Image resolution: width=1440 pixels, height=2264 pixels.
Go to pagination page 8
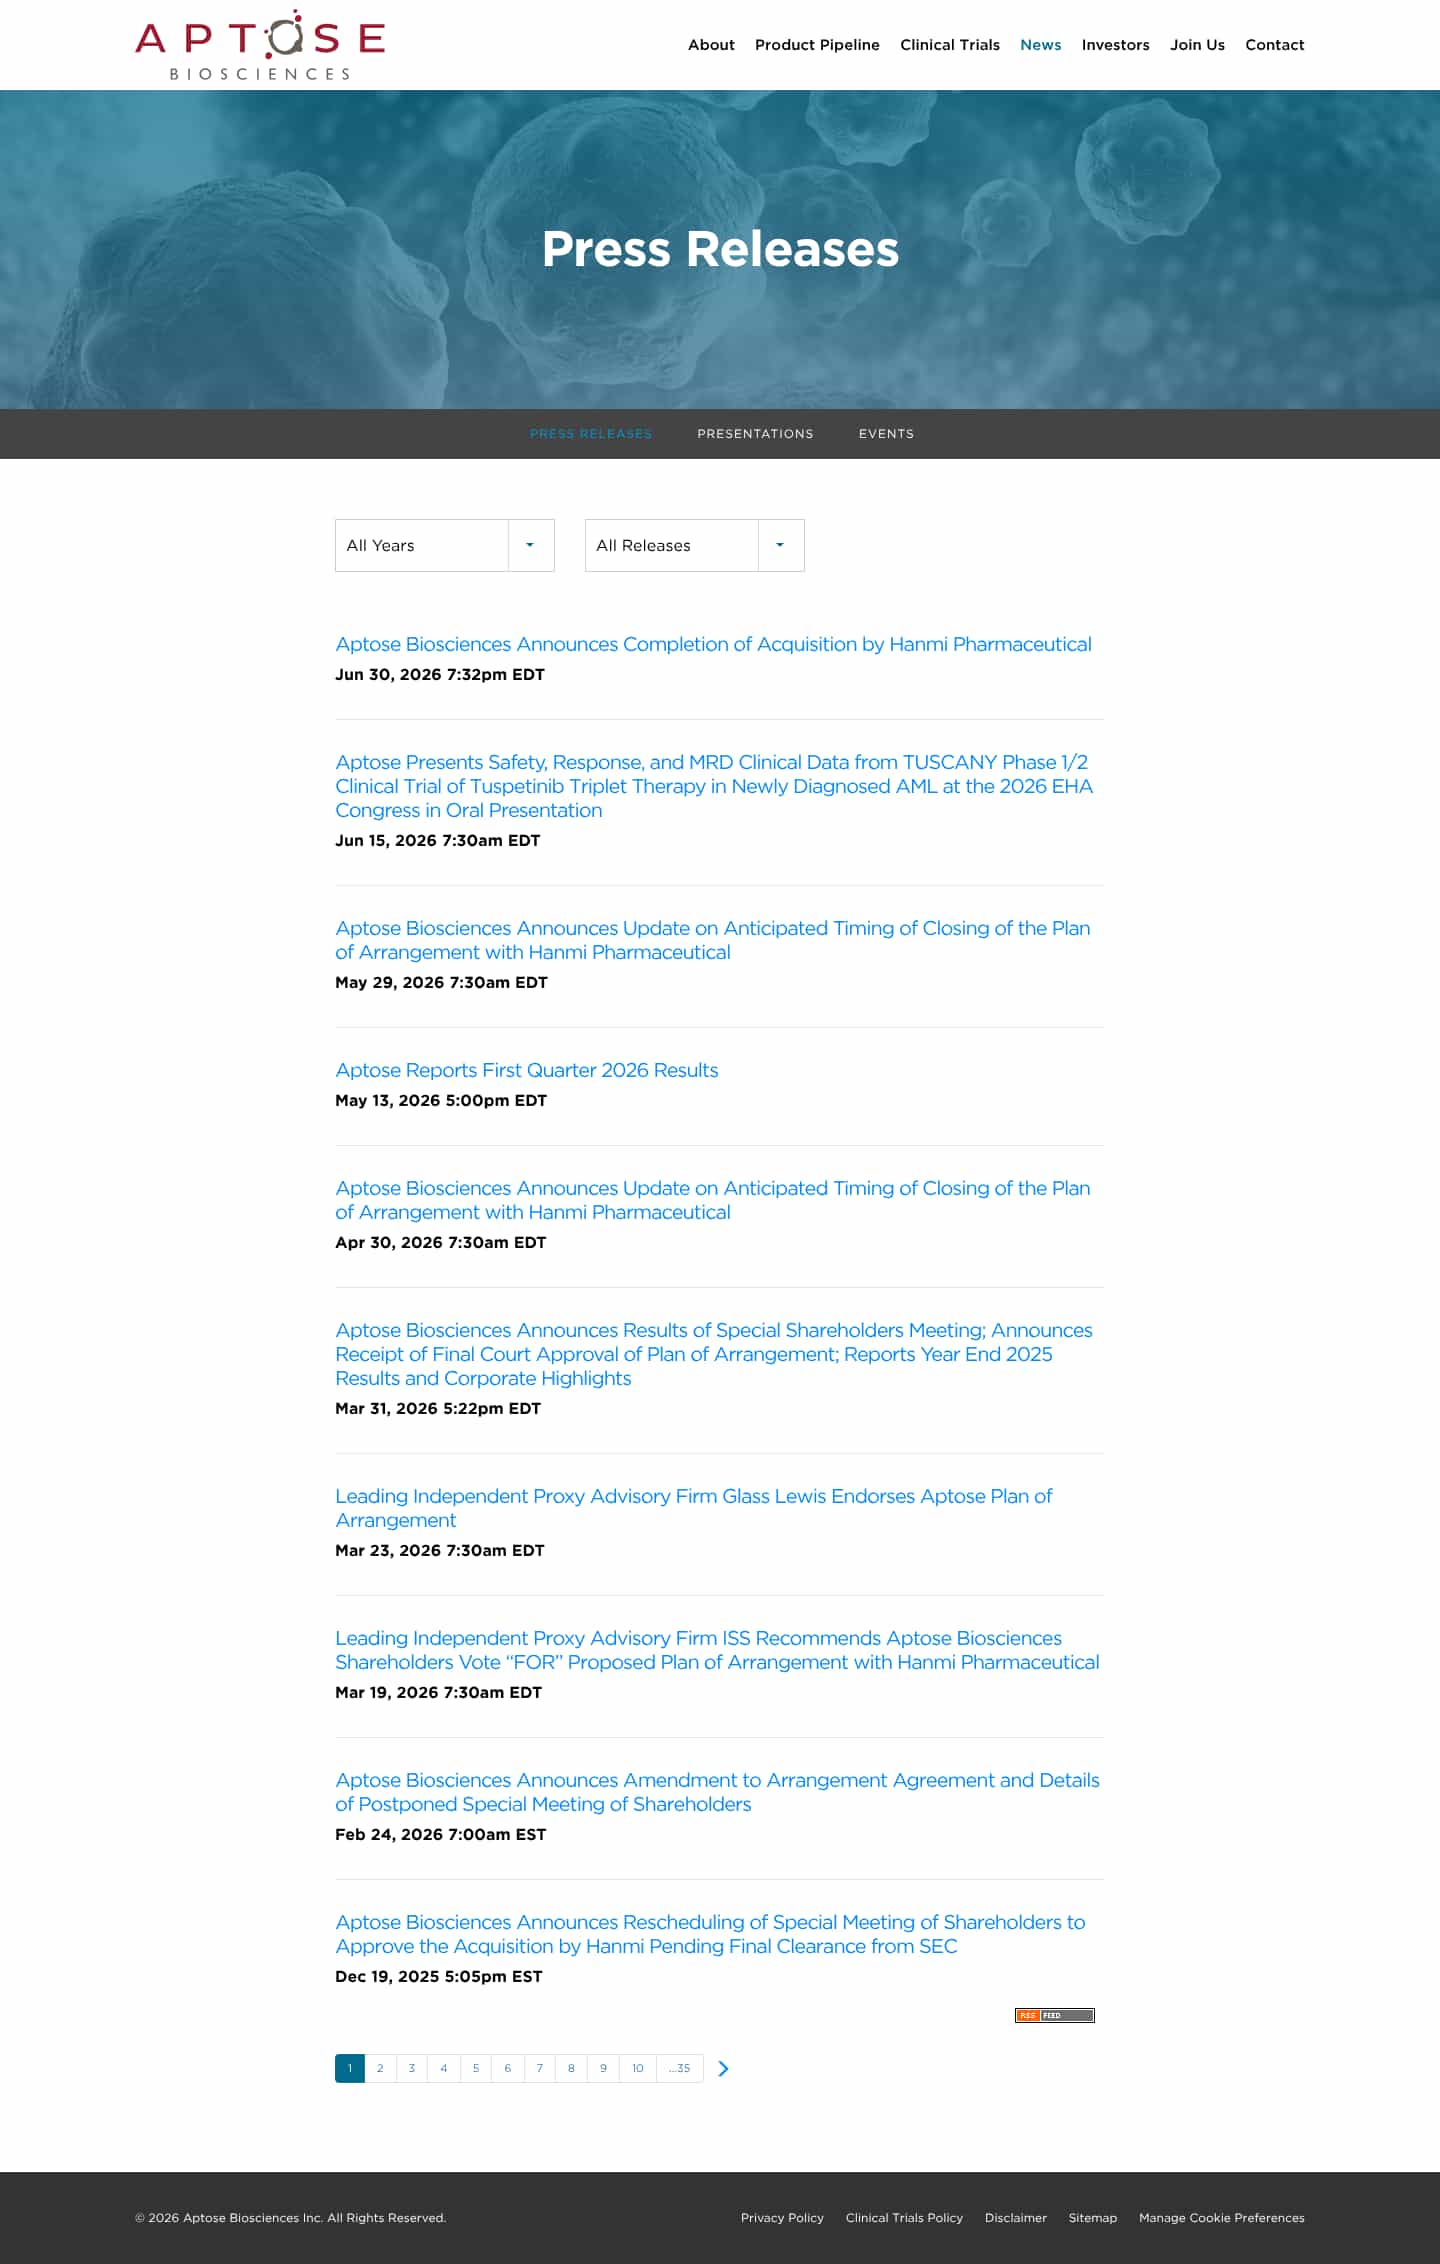[572, 2068]
